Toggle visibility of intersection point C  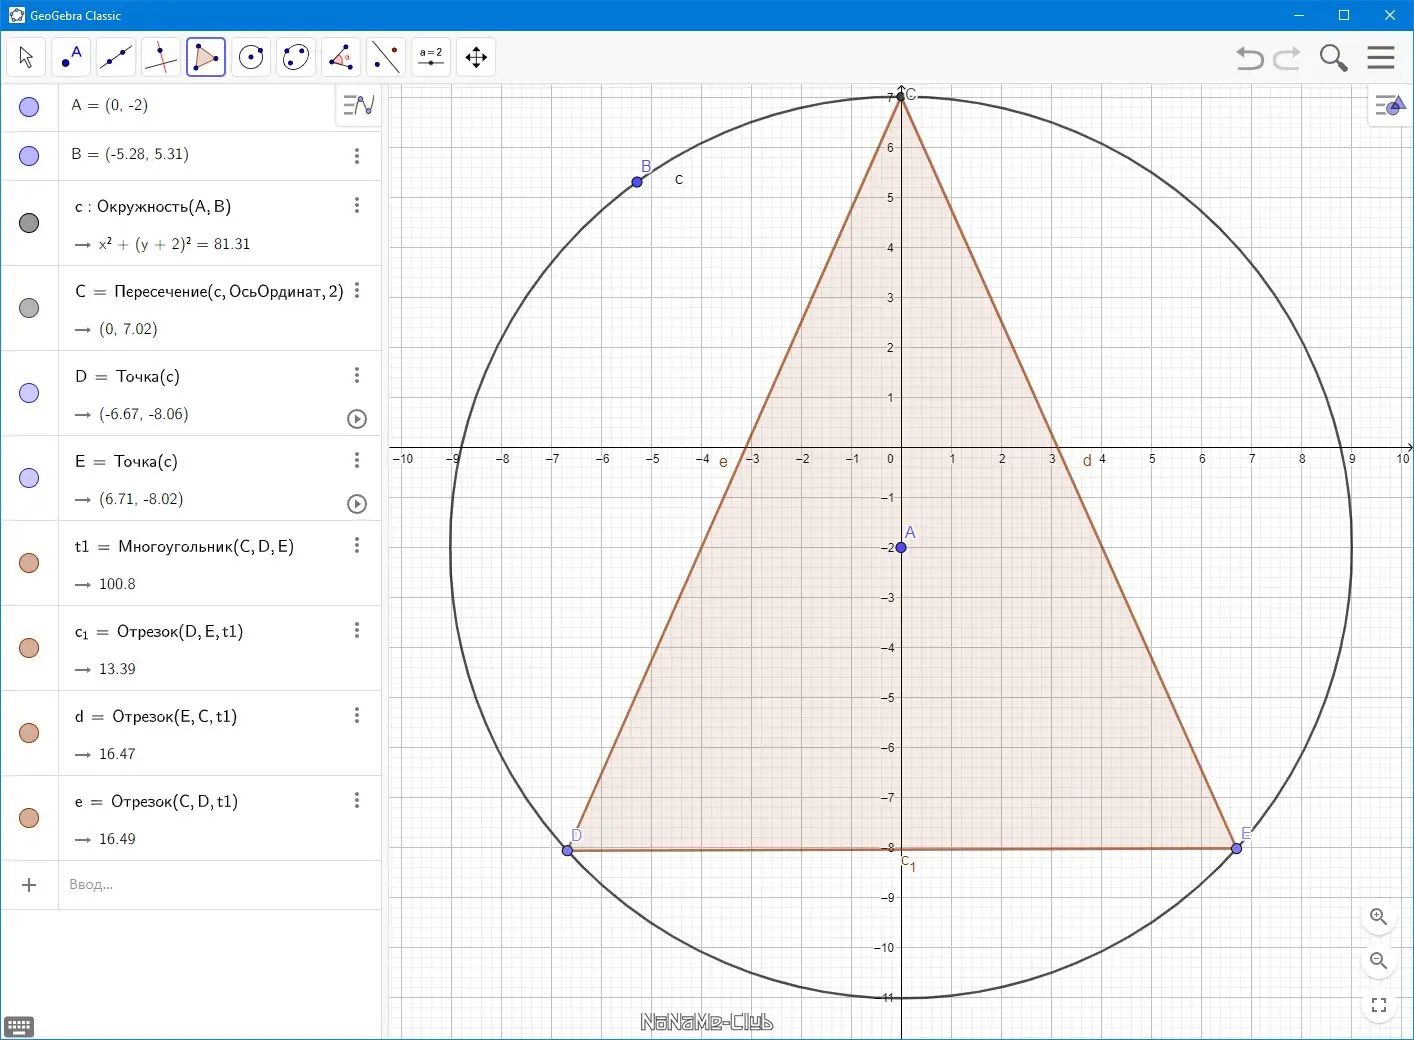pyautogui.click(x=29, y=308)
